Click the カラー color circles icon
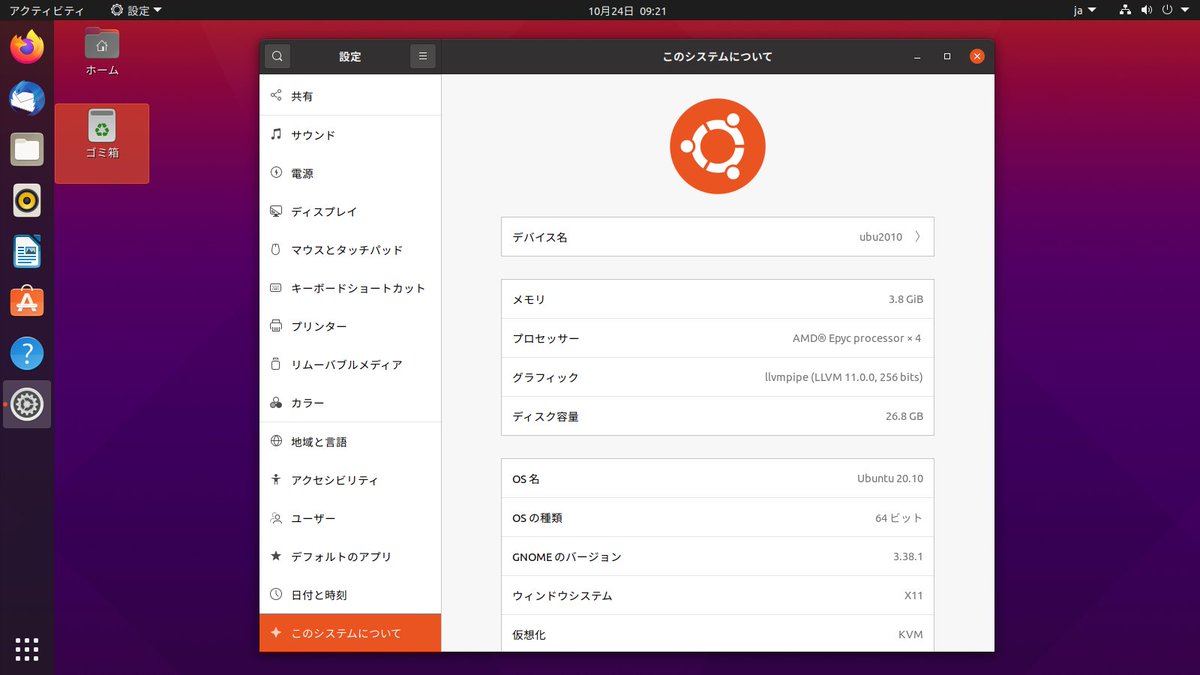Viewport: 1200px width, 675px height. [276, 403]
